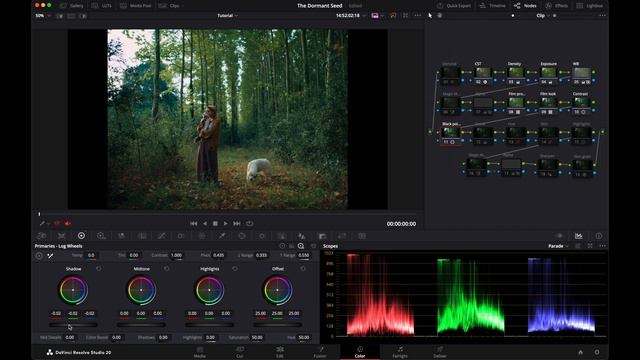Toggle the Media Pool panel
Screen dimensions: 640x360
point(136,6)
